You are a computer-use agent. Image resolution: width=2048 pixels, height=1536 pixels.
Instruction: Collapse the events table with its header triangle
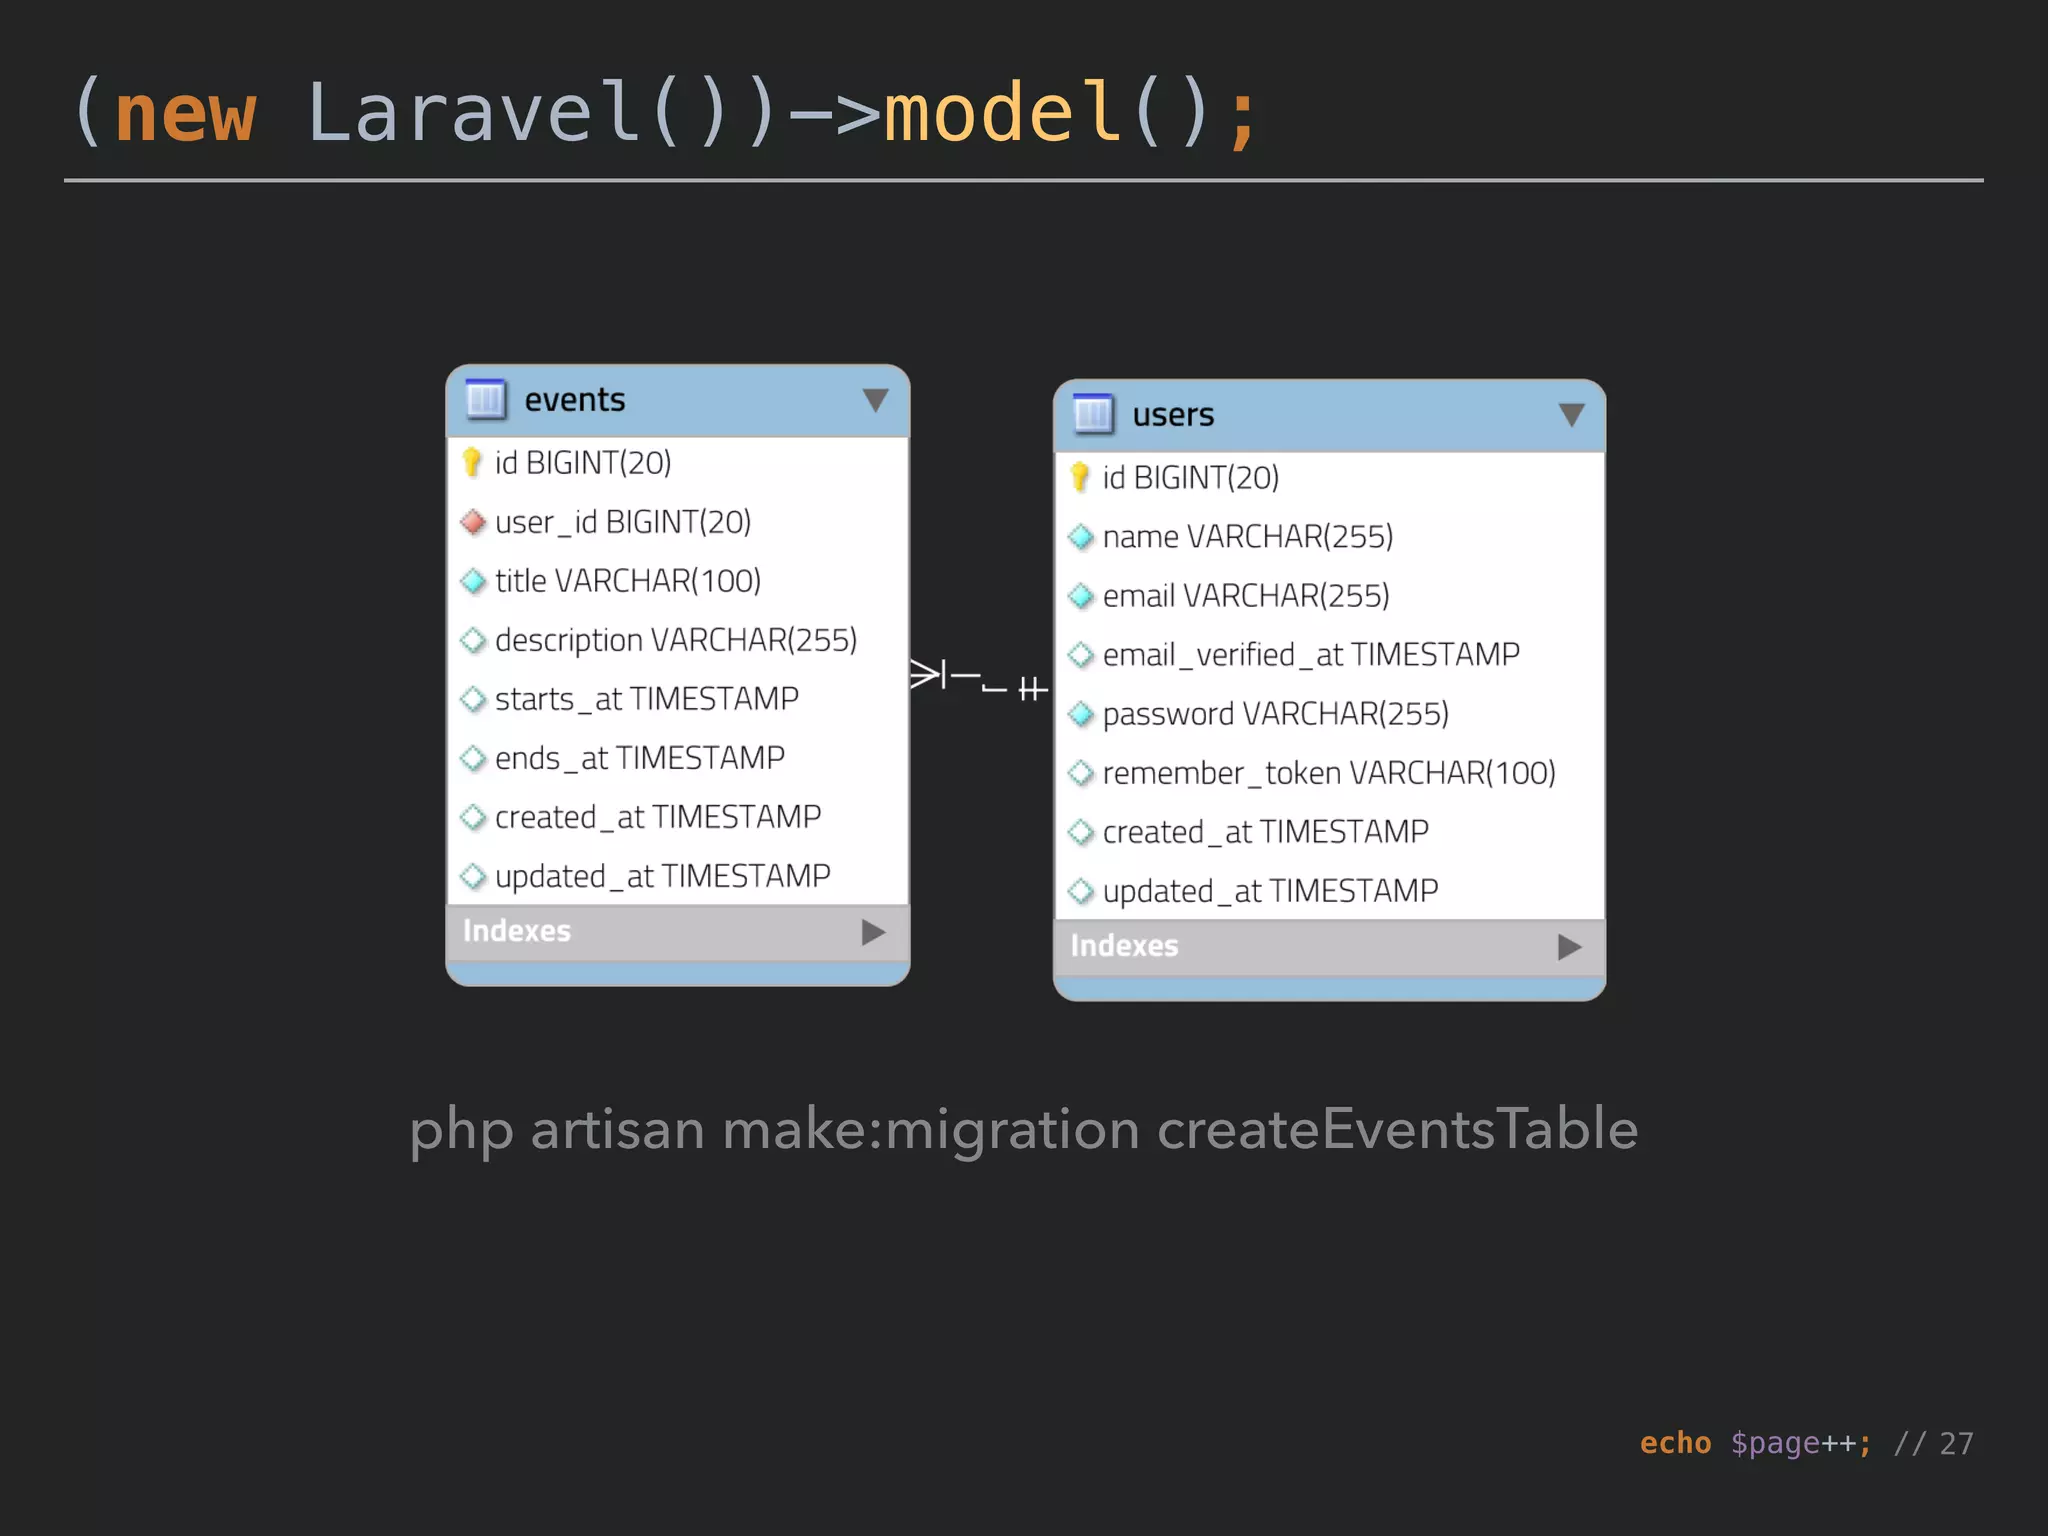pyautogui.click(x=875, y=400)
